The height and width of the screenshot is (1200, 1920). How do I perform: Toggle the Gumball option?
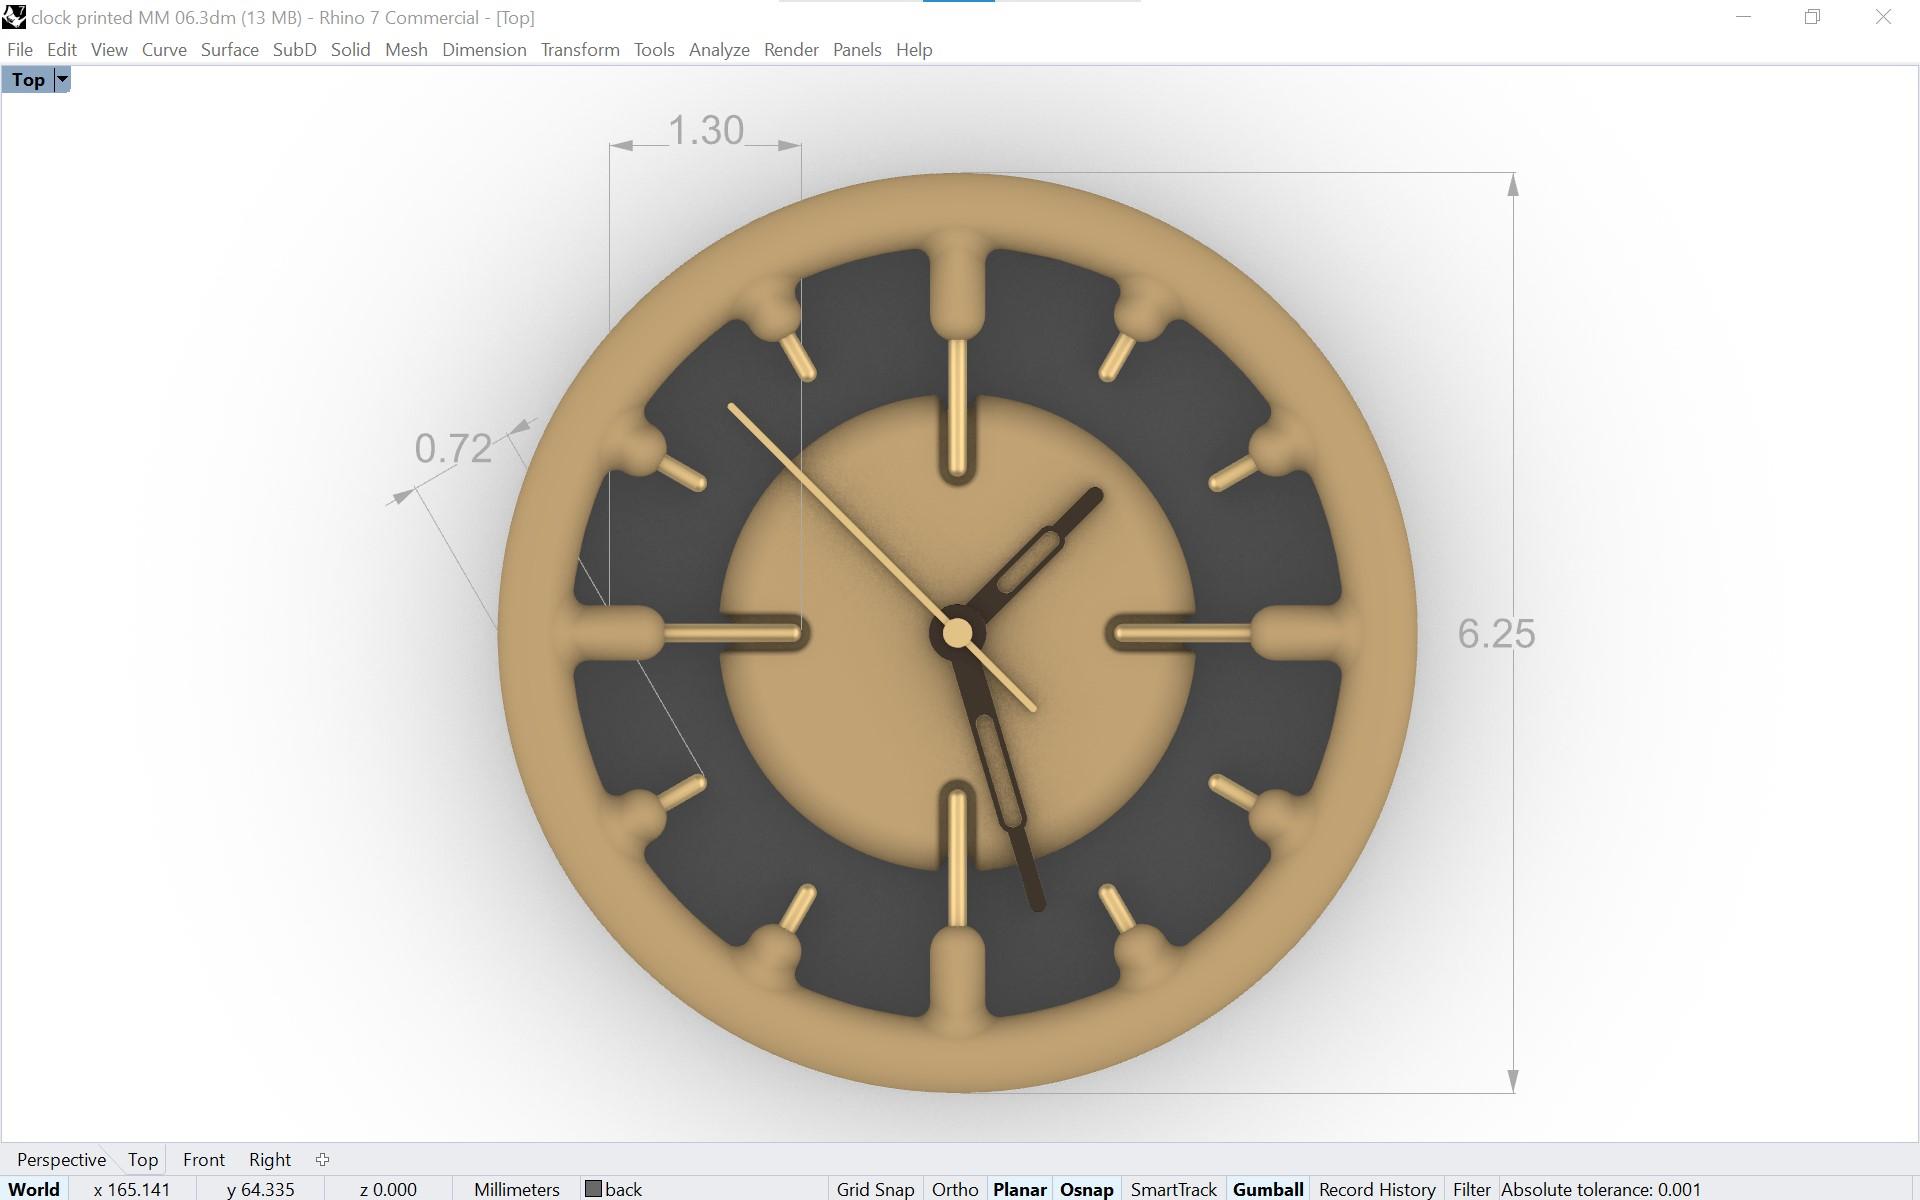1267,1189
